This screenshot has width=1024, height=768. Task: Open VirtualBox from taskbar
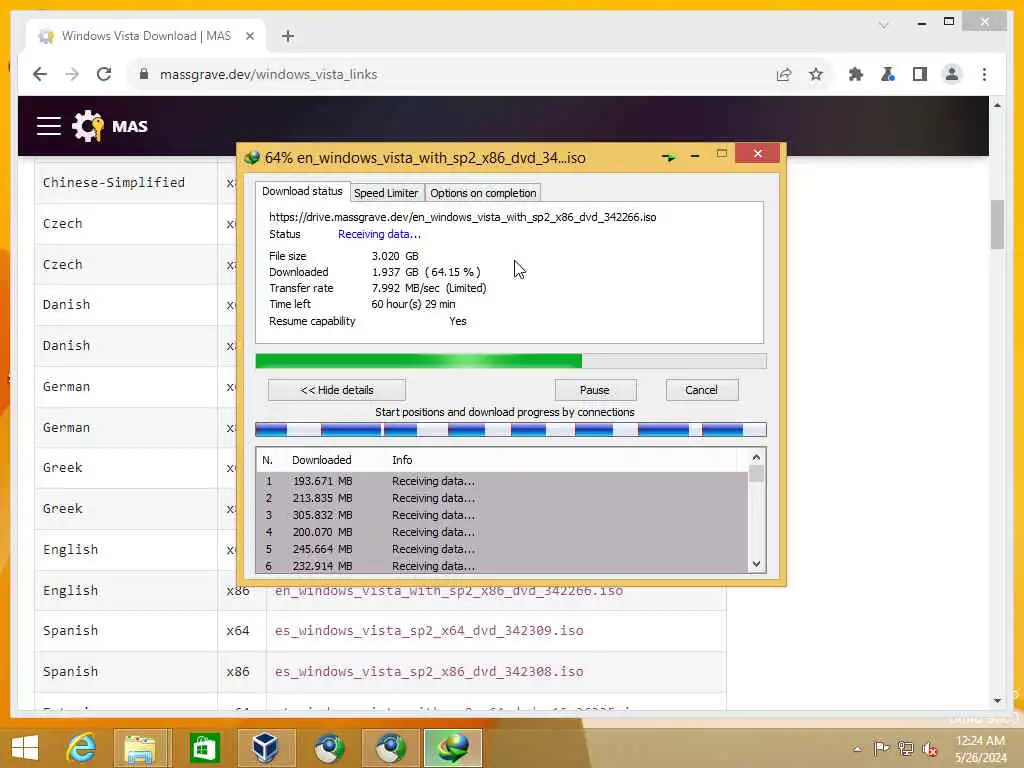click(266, 748)
